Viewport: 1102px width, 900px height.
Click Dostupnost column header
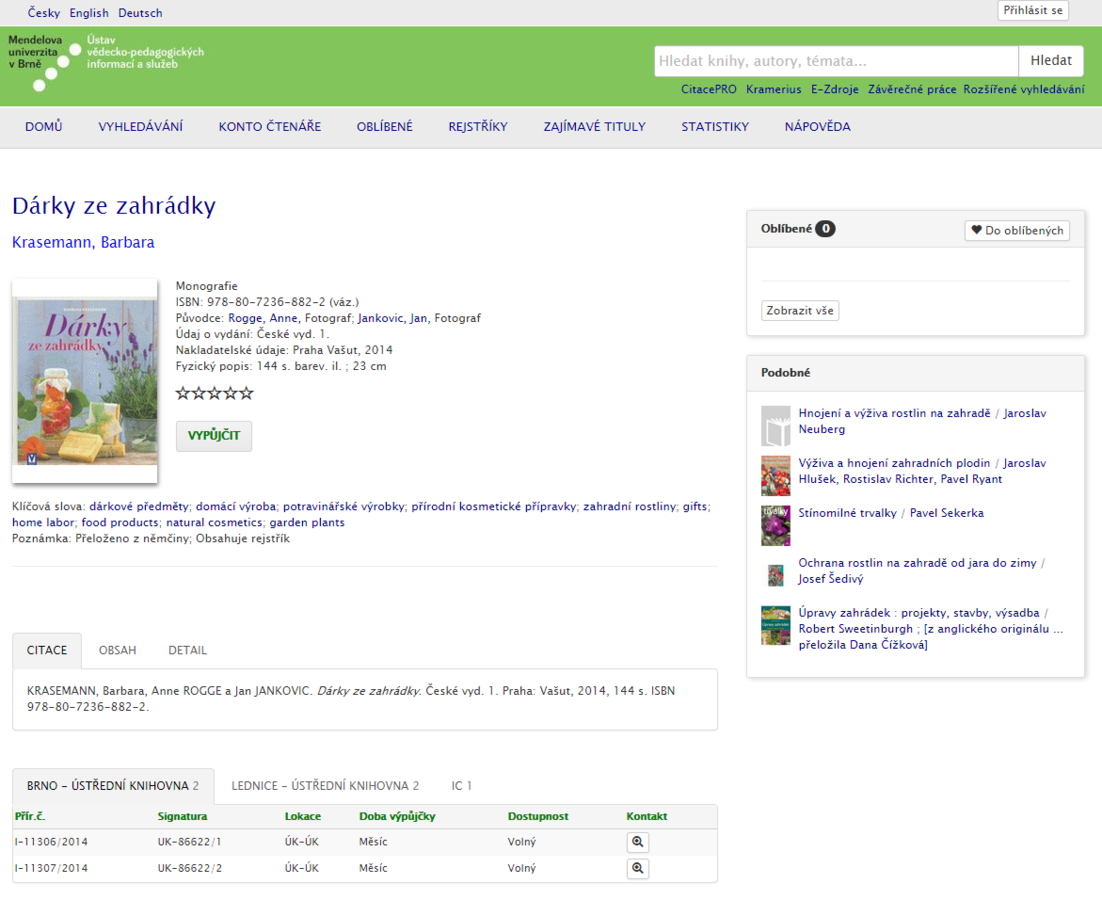click(538, 816)
